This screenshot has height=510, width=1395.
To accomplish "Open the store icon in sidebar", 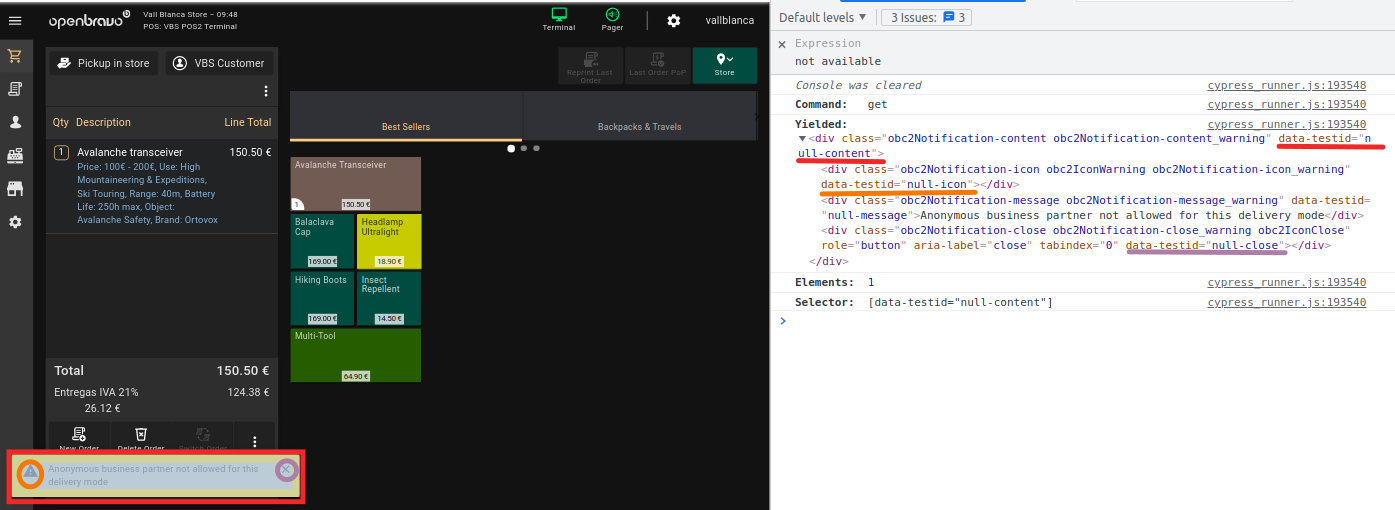I will point(15,188).
